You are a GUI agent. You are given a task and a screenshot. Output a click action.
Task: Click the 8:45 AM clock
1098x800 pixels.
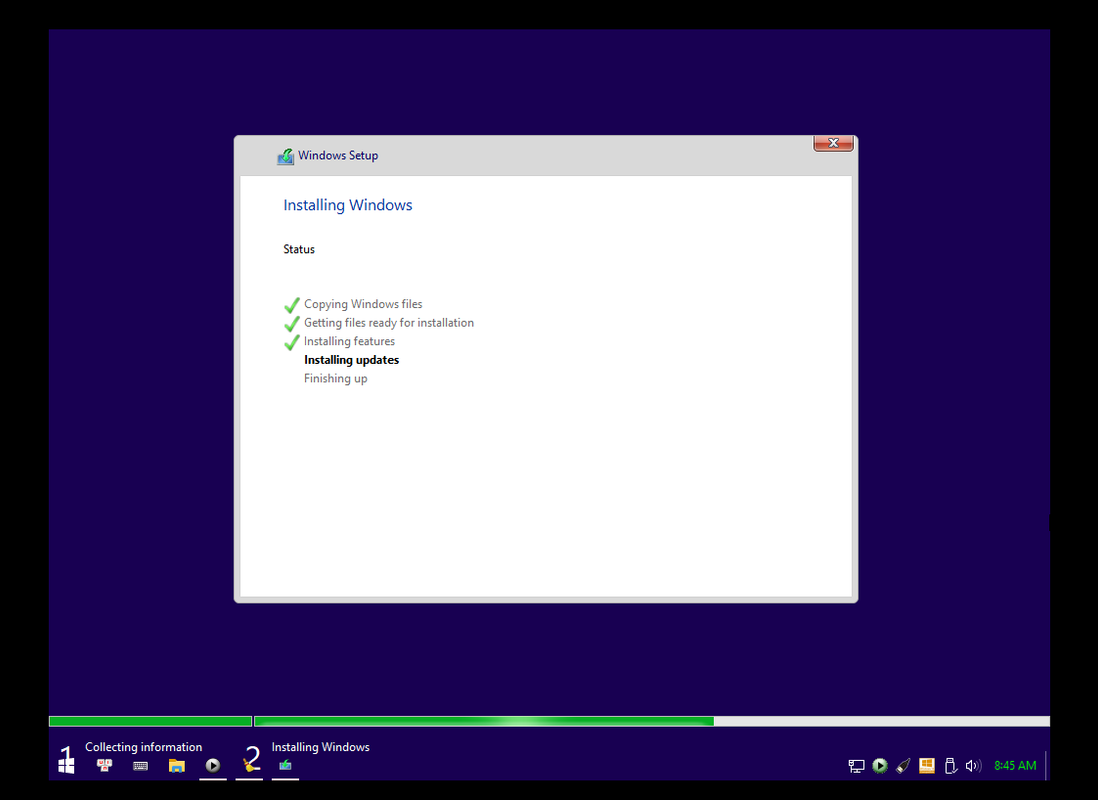click(x=1015, y=766)
